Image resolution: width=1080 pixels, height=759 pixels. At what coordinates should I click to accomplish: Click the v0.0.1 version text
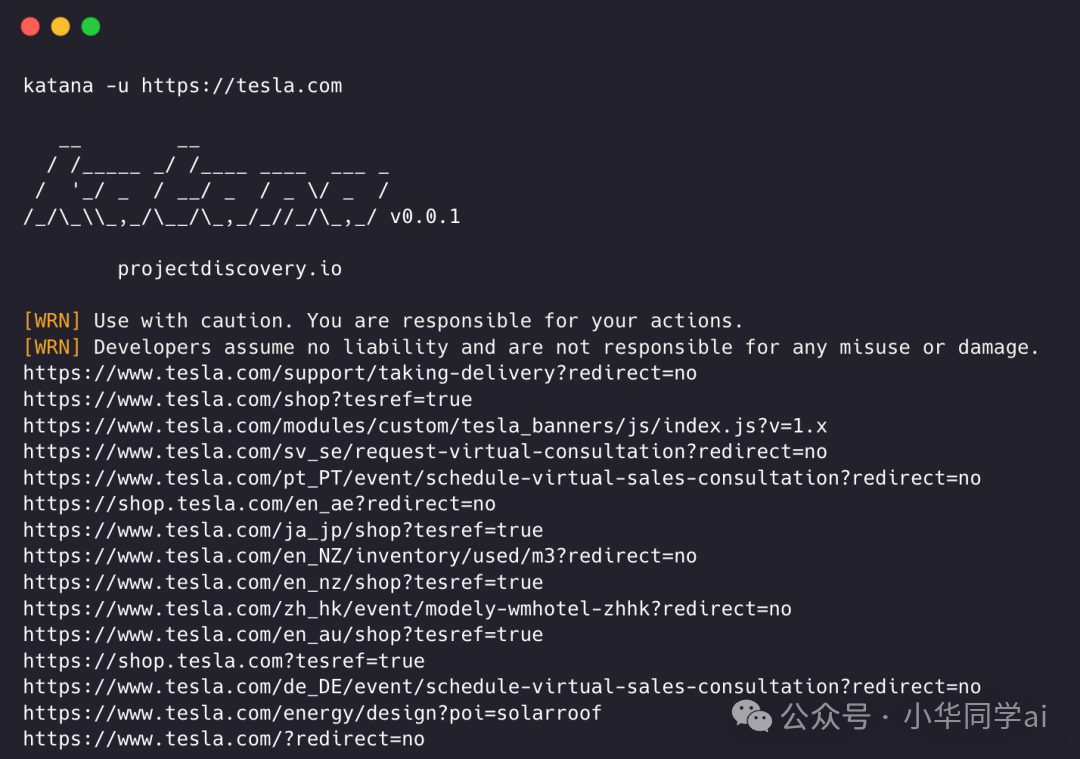425,217
